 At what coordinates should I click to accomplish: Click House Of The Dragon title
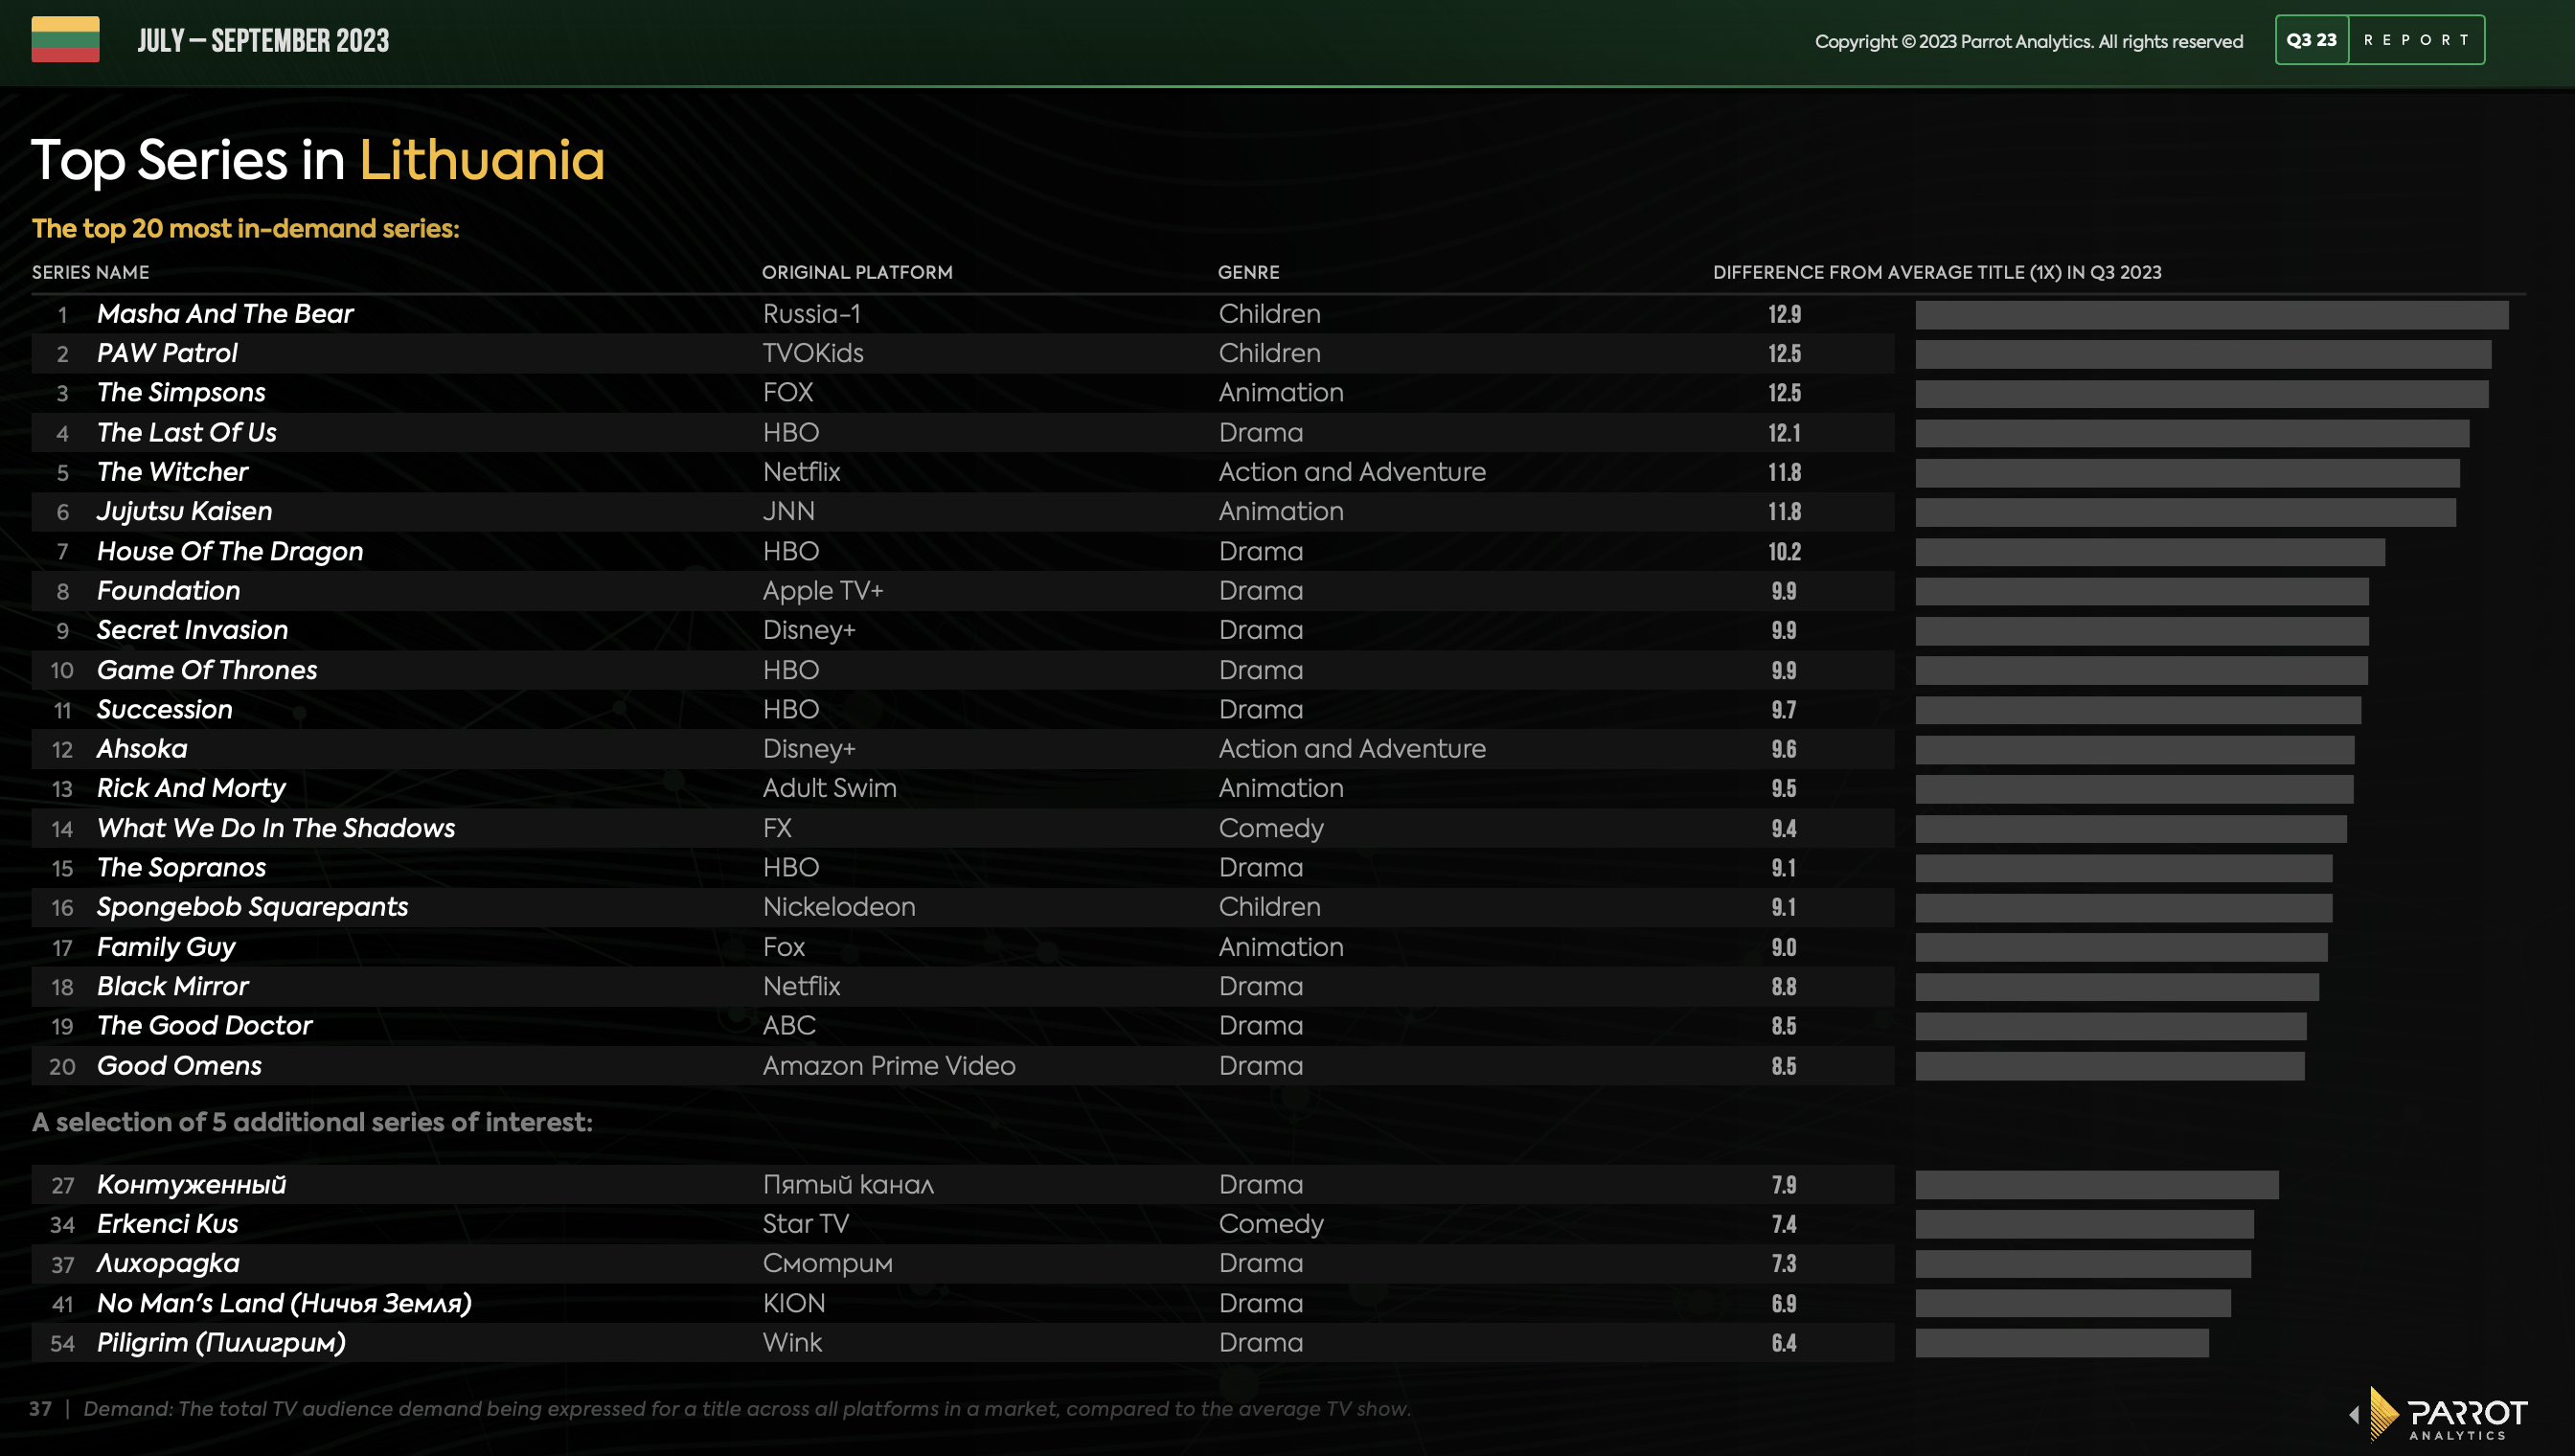pos(230,552)
